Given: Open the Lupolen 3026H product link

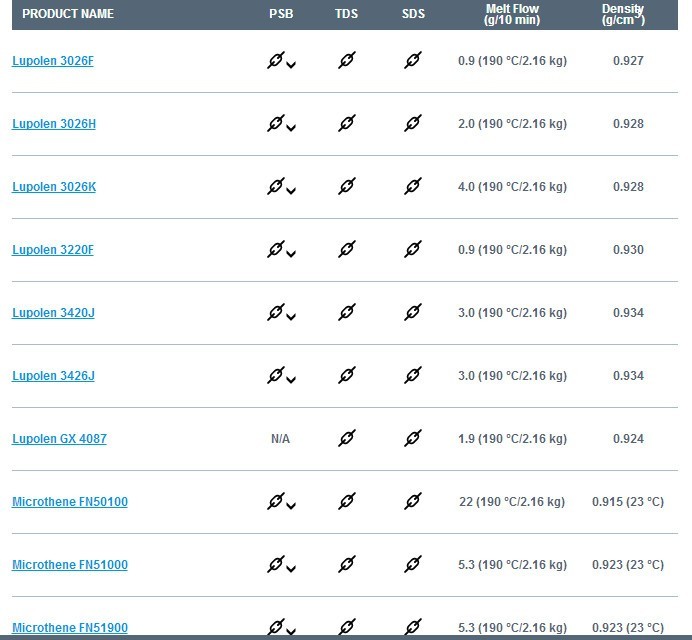Looking at the screenshot, I should [54, 124].
